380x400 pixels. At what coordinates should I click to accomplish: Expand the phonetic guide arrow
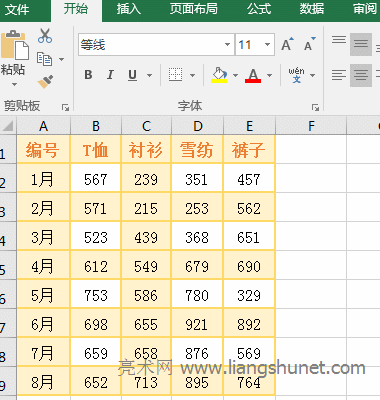point(312,75)
